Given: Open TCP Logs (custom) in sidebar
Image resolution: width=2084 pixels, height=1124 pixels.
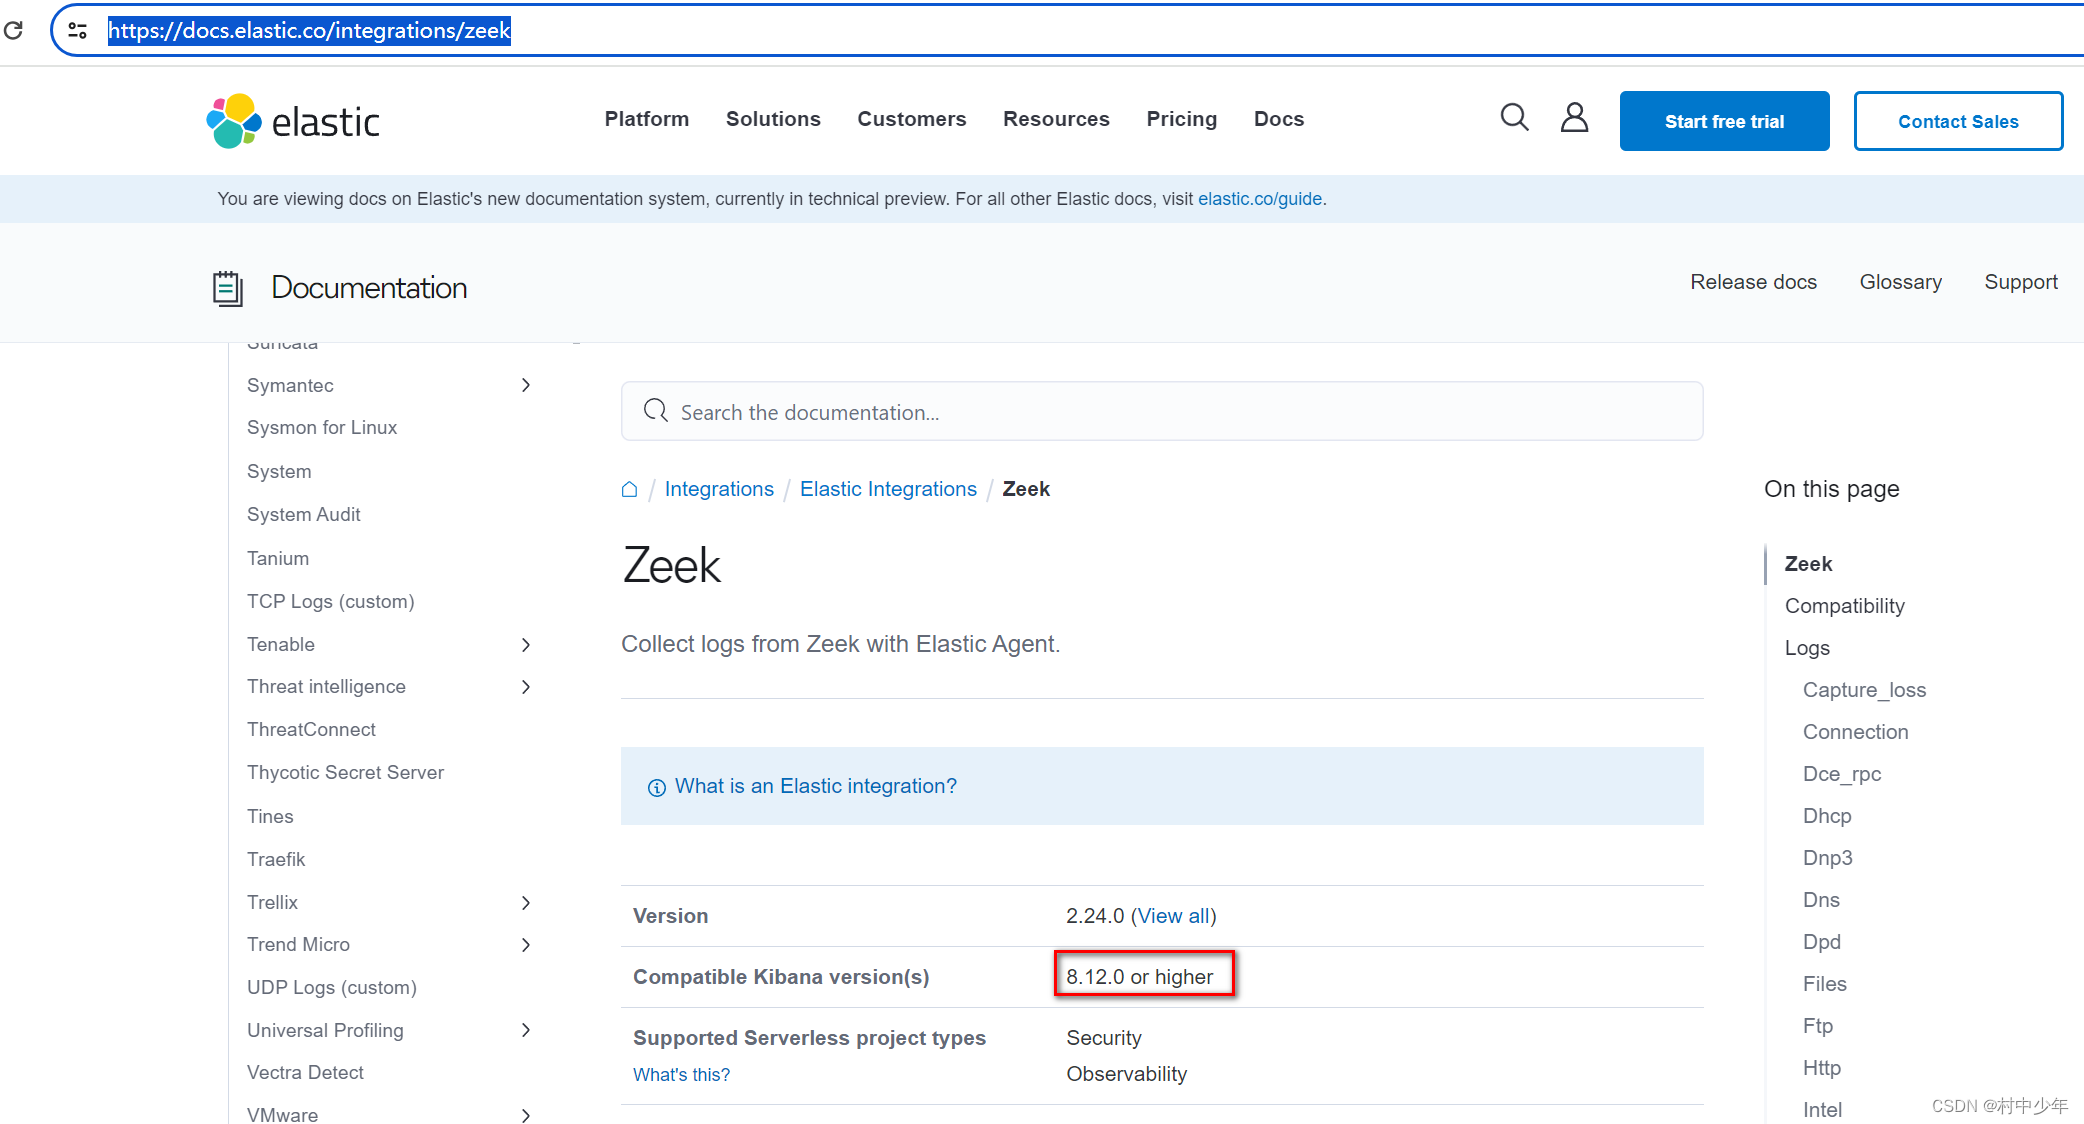Looking at the screenshot, I should tap(330, 602).
